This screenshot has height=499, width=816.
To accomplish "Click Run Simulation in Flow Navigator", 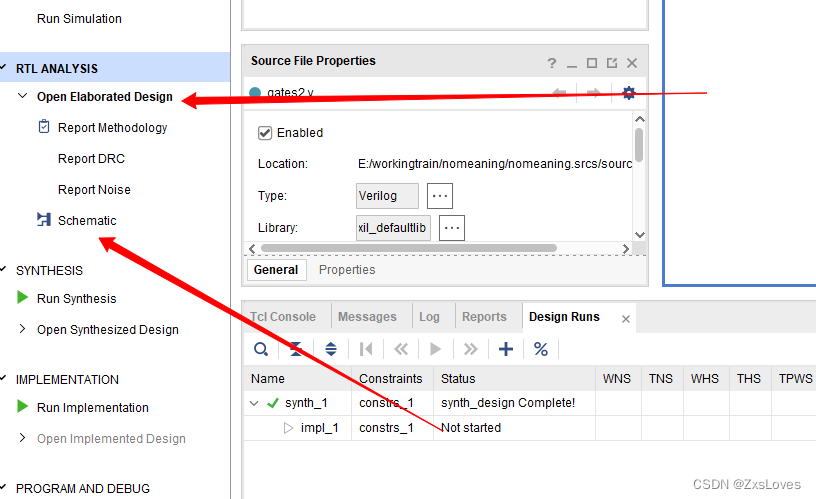I will [x=79, y=19].
